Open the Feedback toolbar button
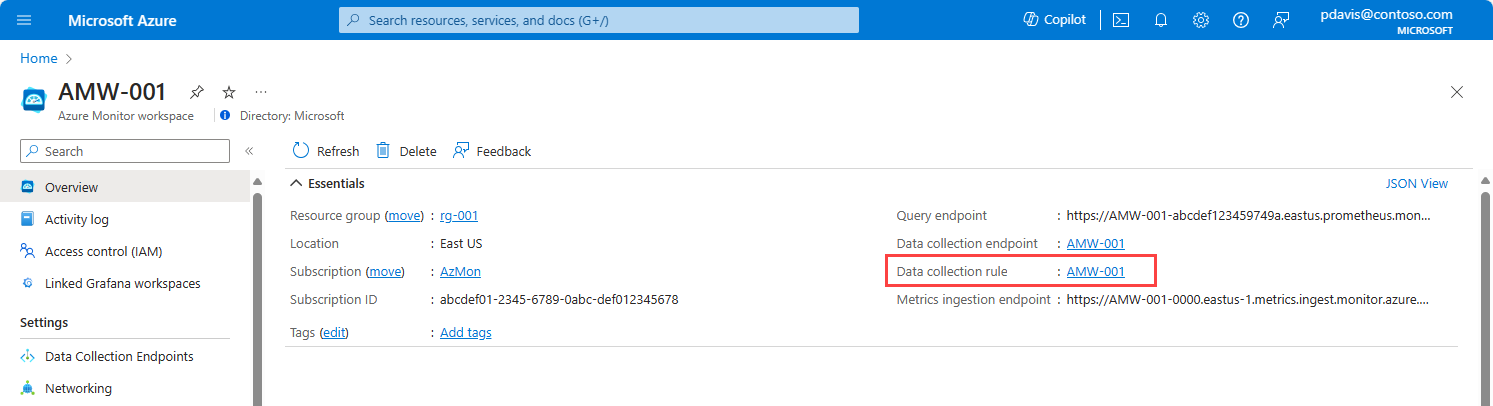 492,151
